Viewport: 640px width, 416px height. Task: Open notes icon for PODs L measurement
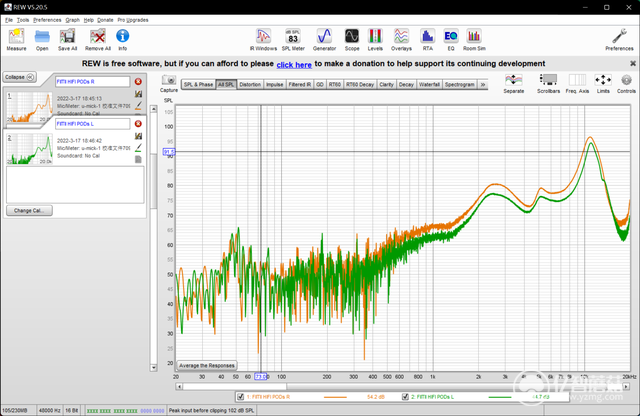click(138, 159)
